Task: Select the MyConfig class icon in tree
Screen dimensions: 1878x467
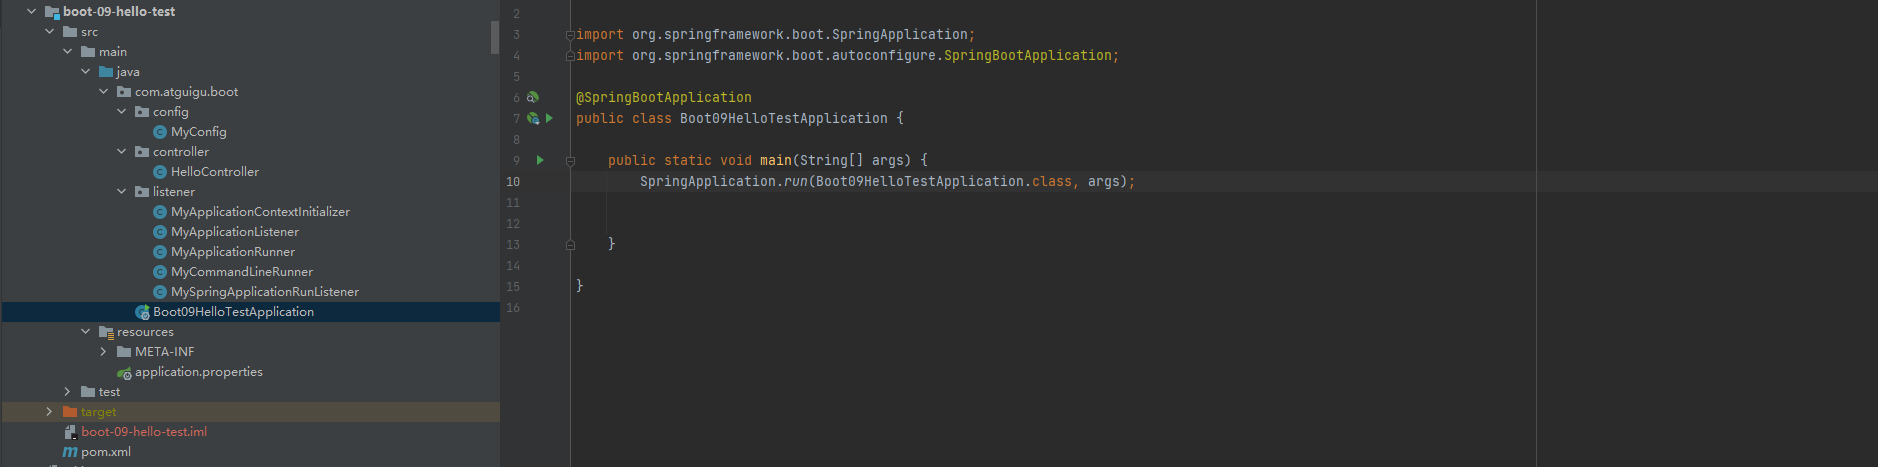Action: point(160,132)
